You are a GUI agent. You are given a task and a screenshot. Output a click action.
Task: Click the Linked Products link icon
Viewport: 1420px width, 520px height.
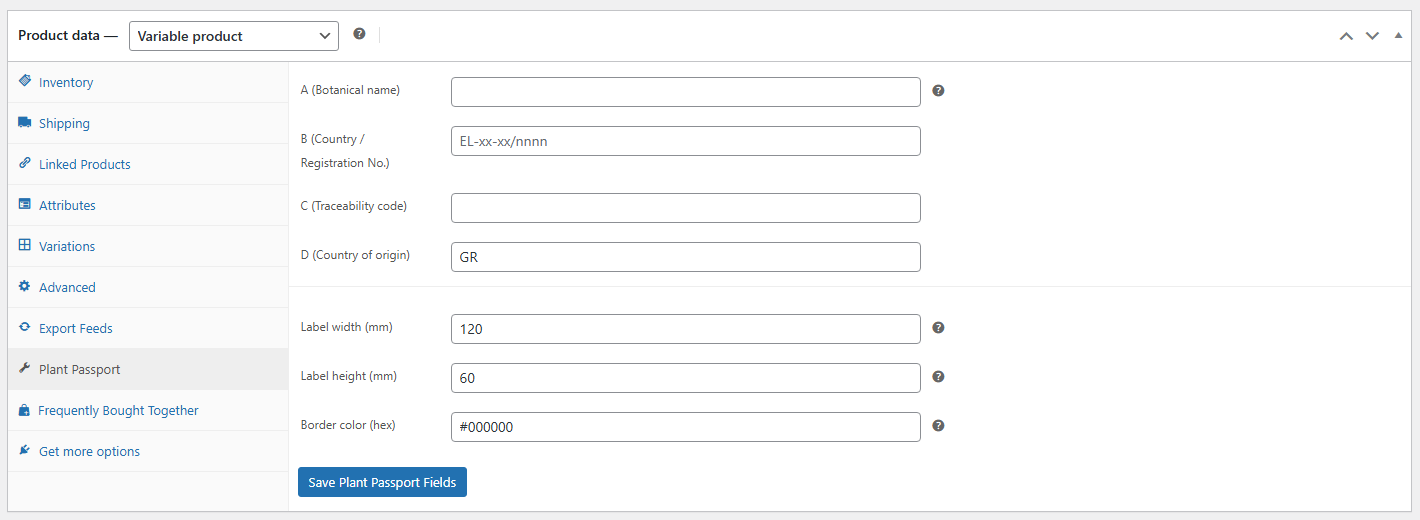pyautogui.click(x=25, y=163)
